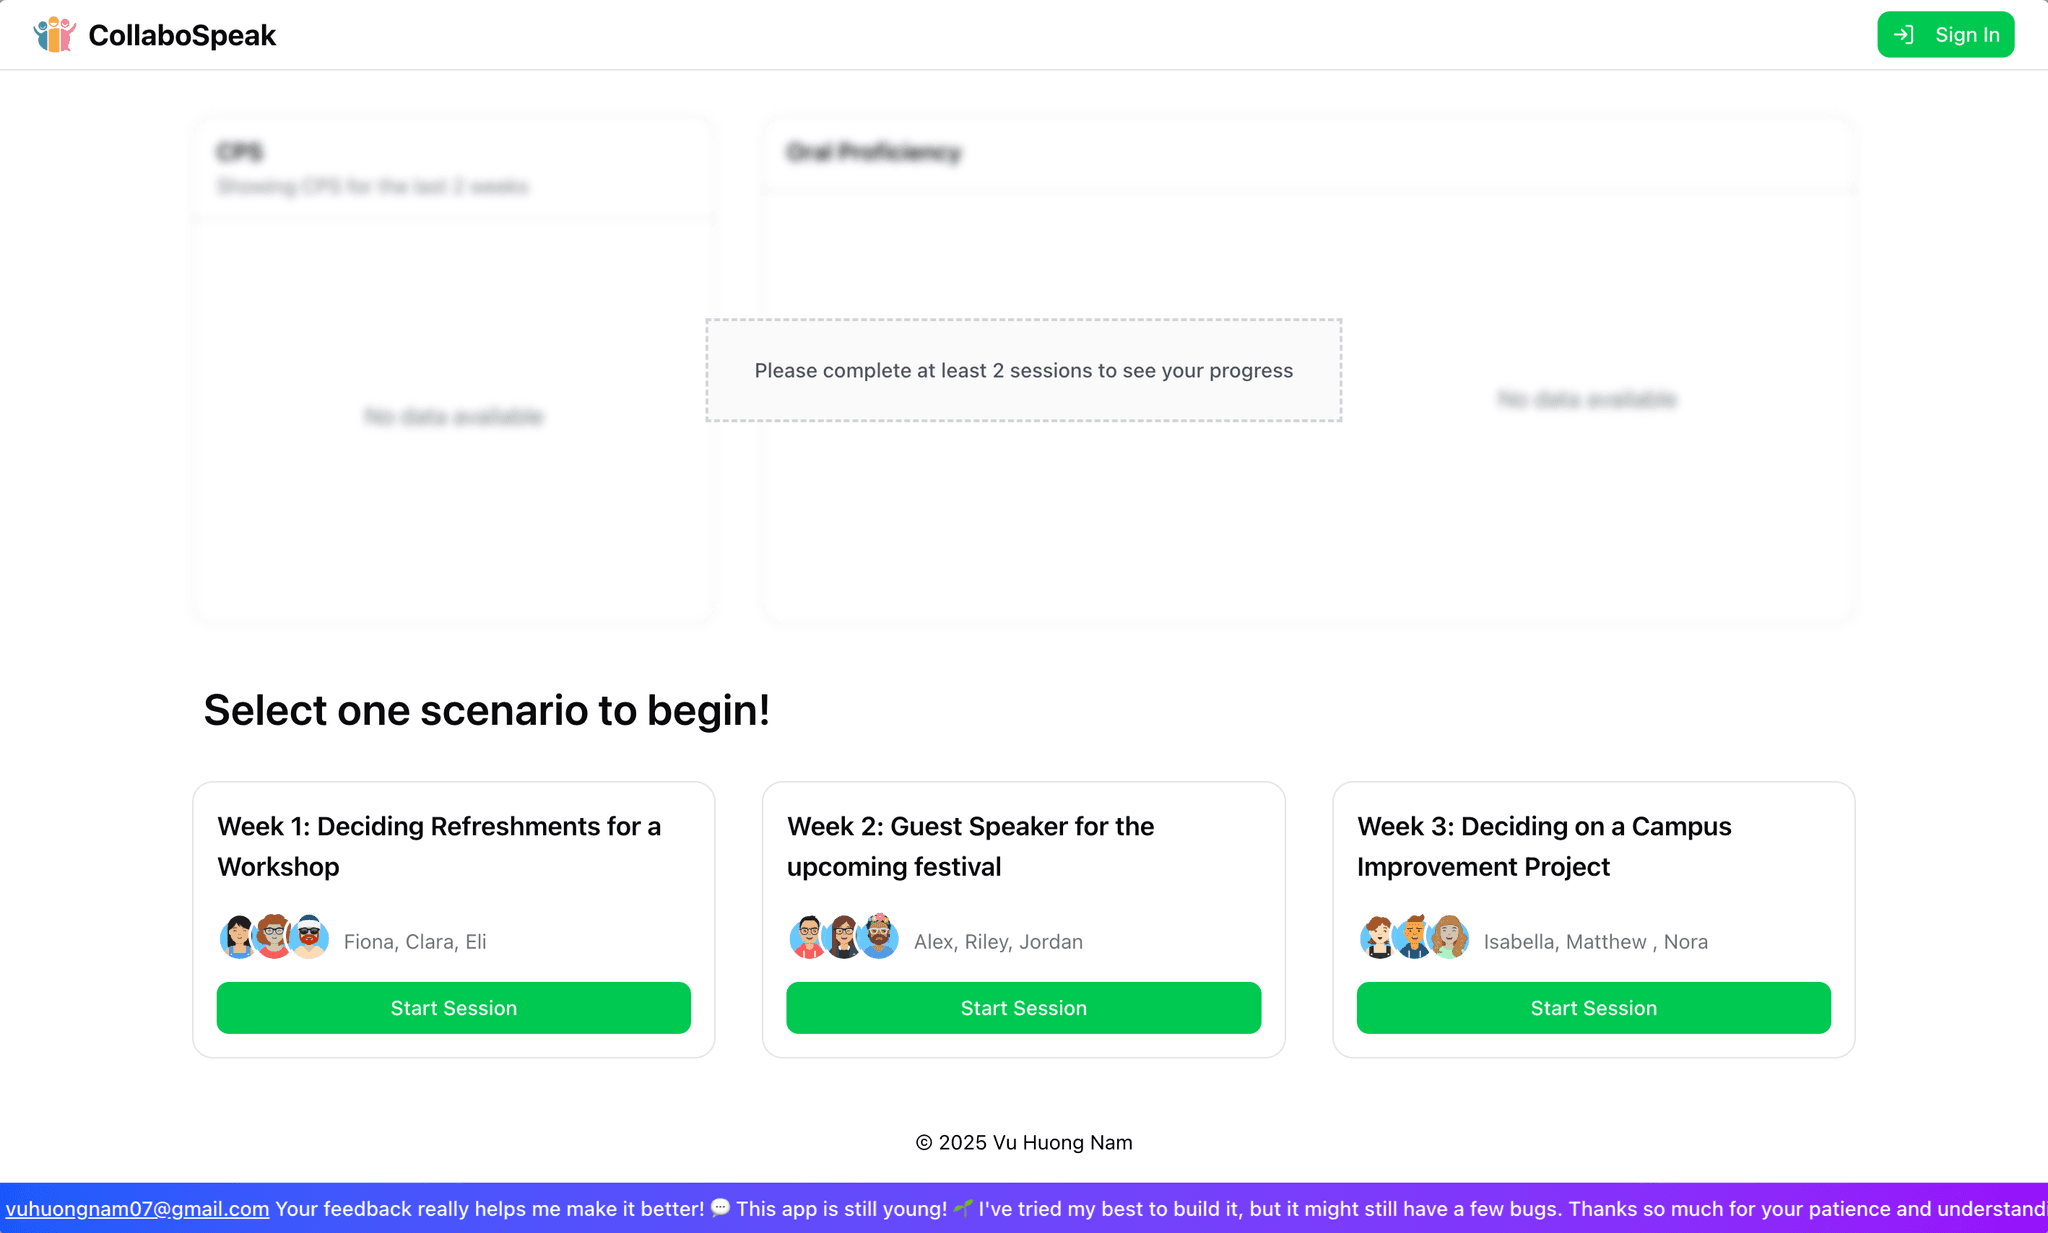Click Jordan's bearded avatar
This screenshot has height=1233, width=2048.
pyautogui.click(x=880, y=938)
